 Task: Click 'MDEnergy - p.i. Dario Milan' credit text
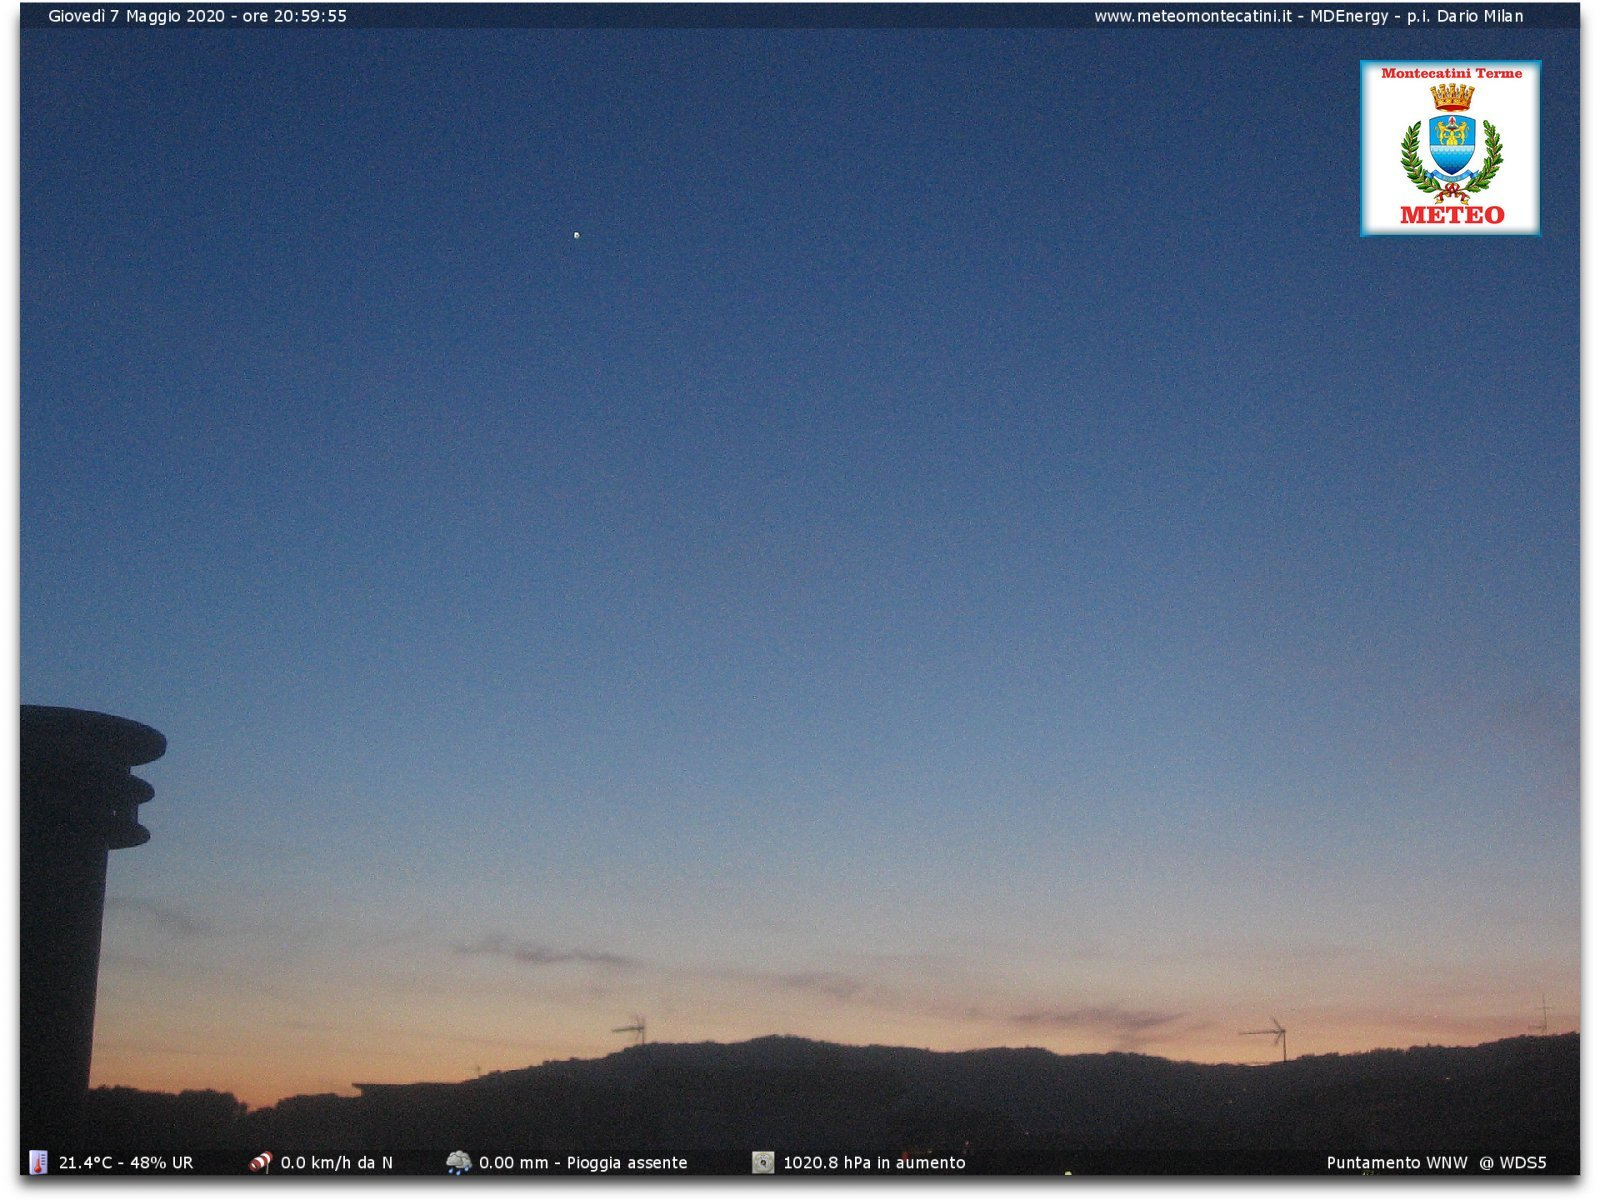click(1417, 16)
